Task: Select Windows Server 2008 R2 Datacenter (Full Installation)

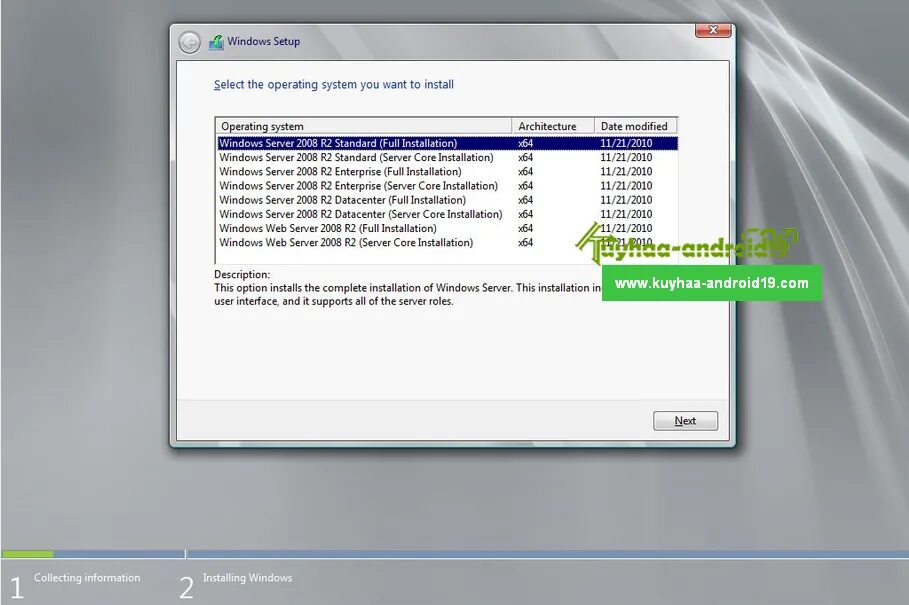Action: click(447, 200)
